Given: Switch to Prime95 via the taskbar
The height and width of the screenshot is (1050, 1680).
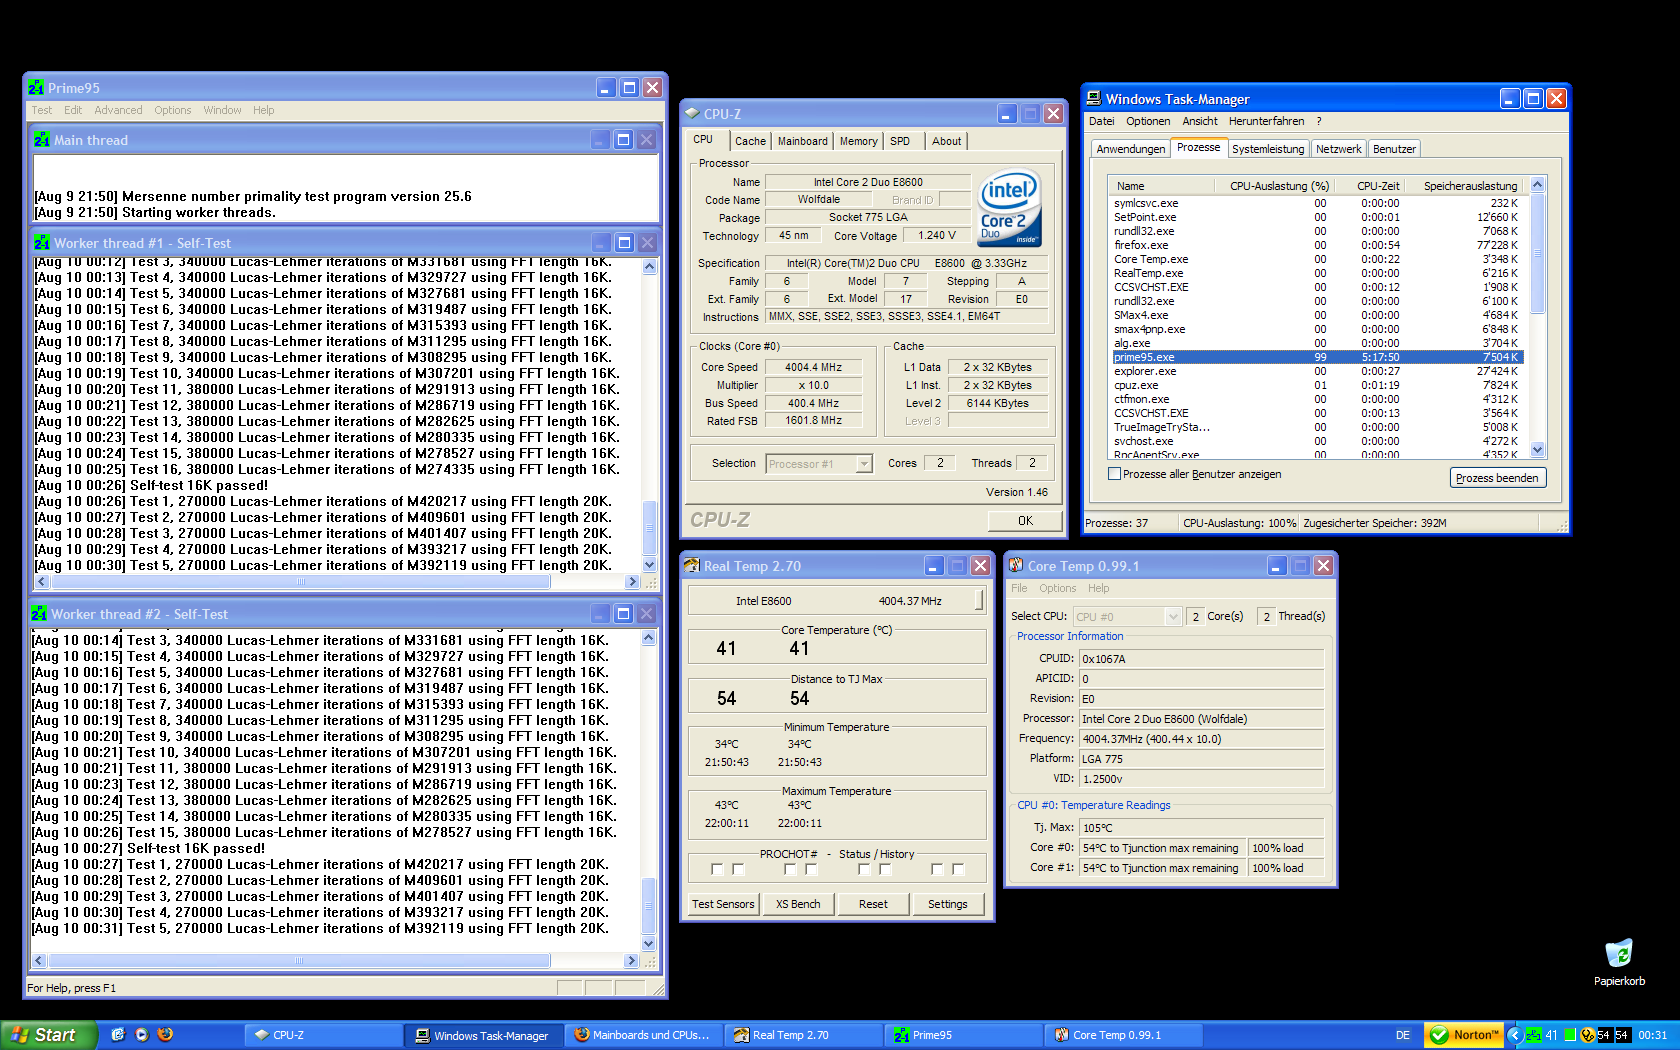Looking at the screenshot, I should pos(962,1035).
